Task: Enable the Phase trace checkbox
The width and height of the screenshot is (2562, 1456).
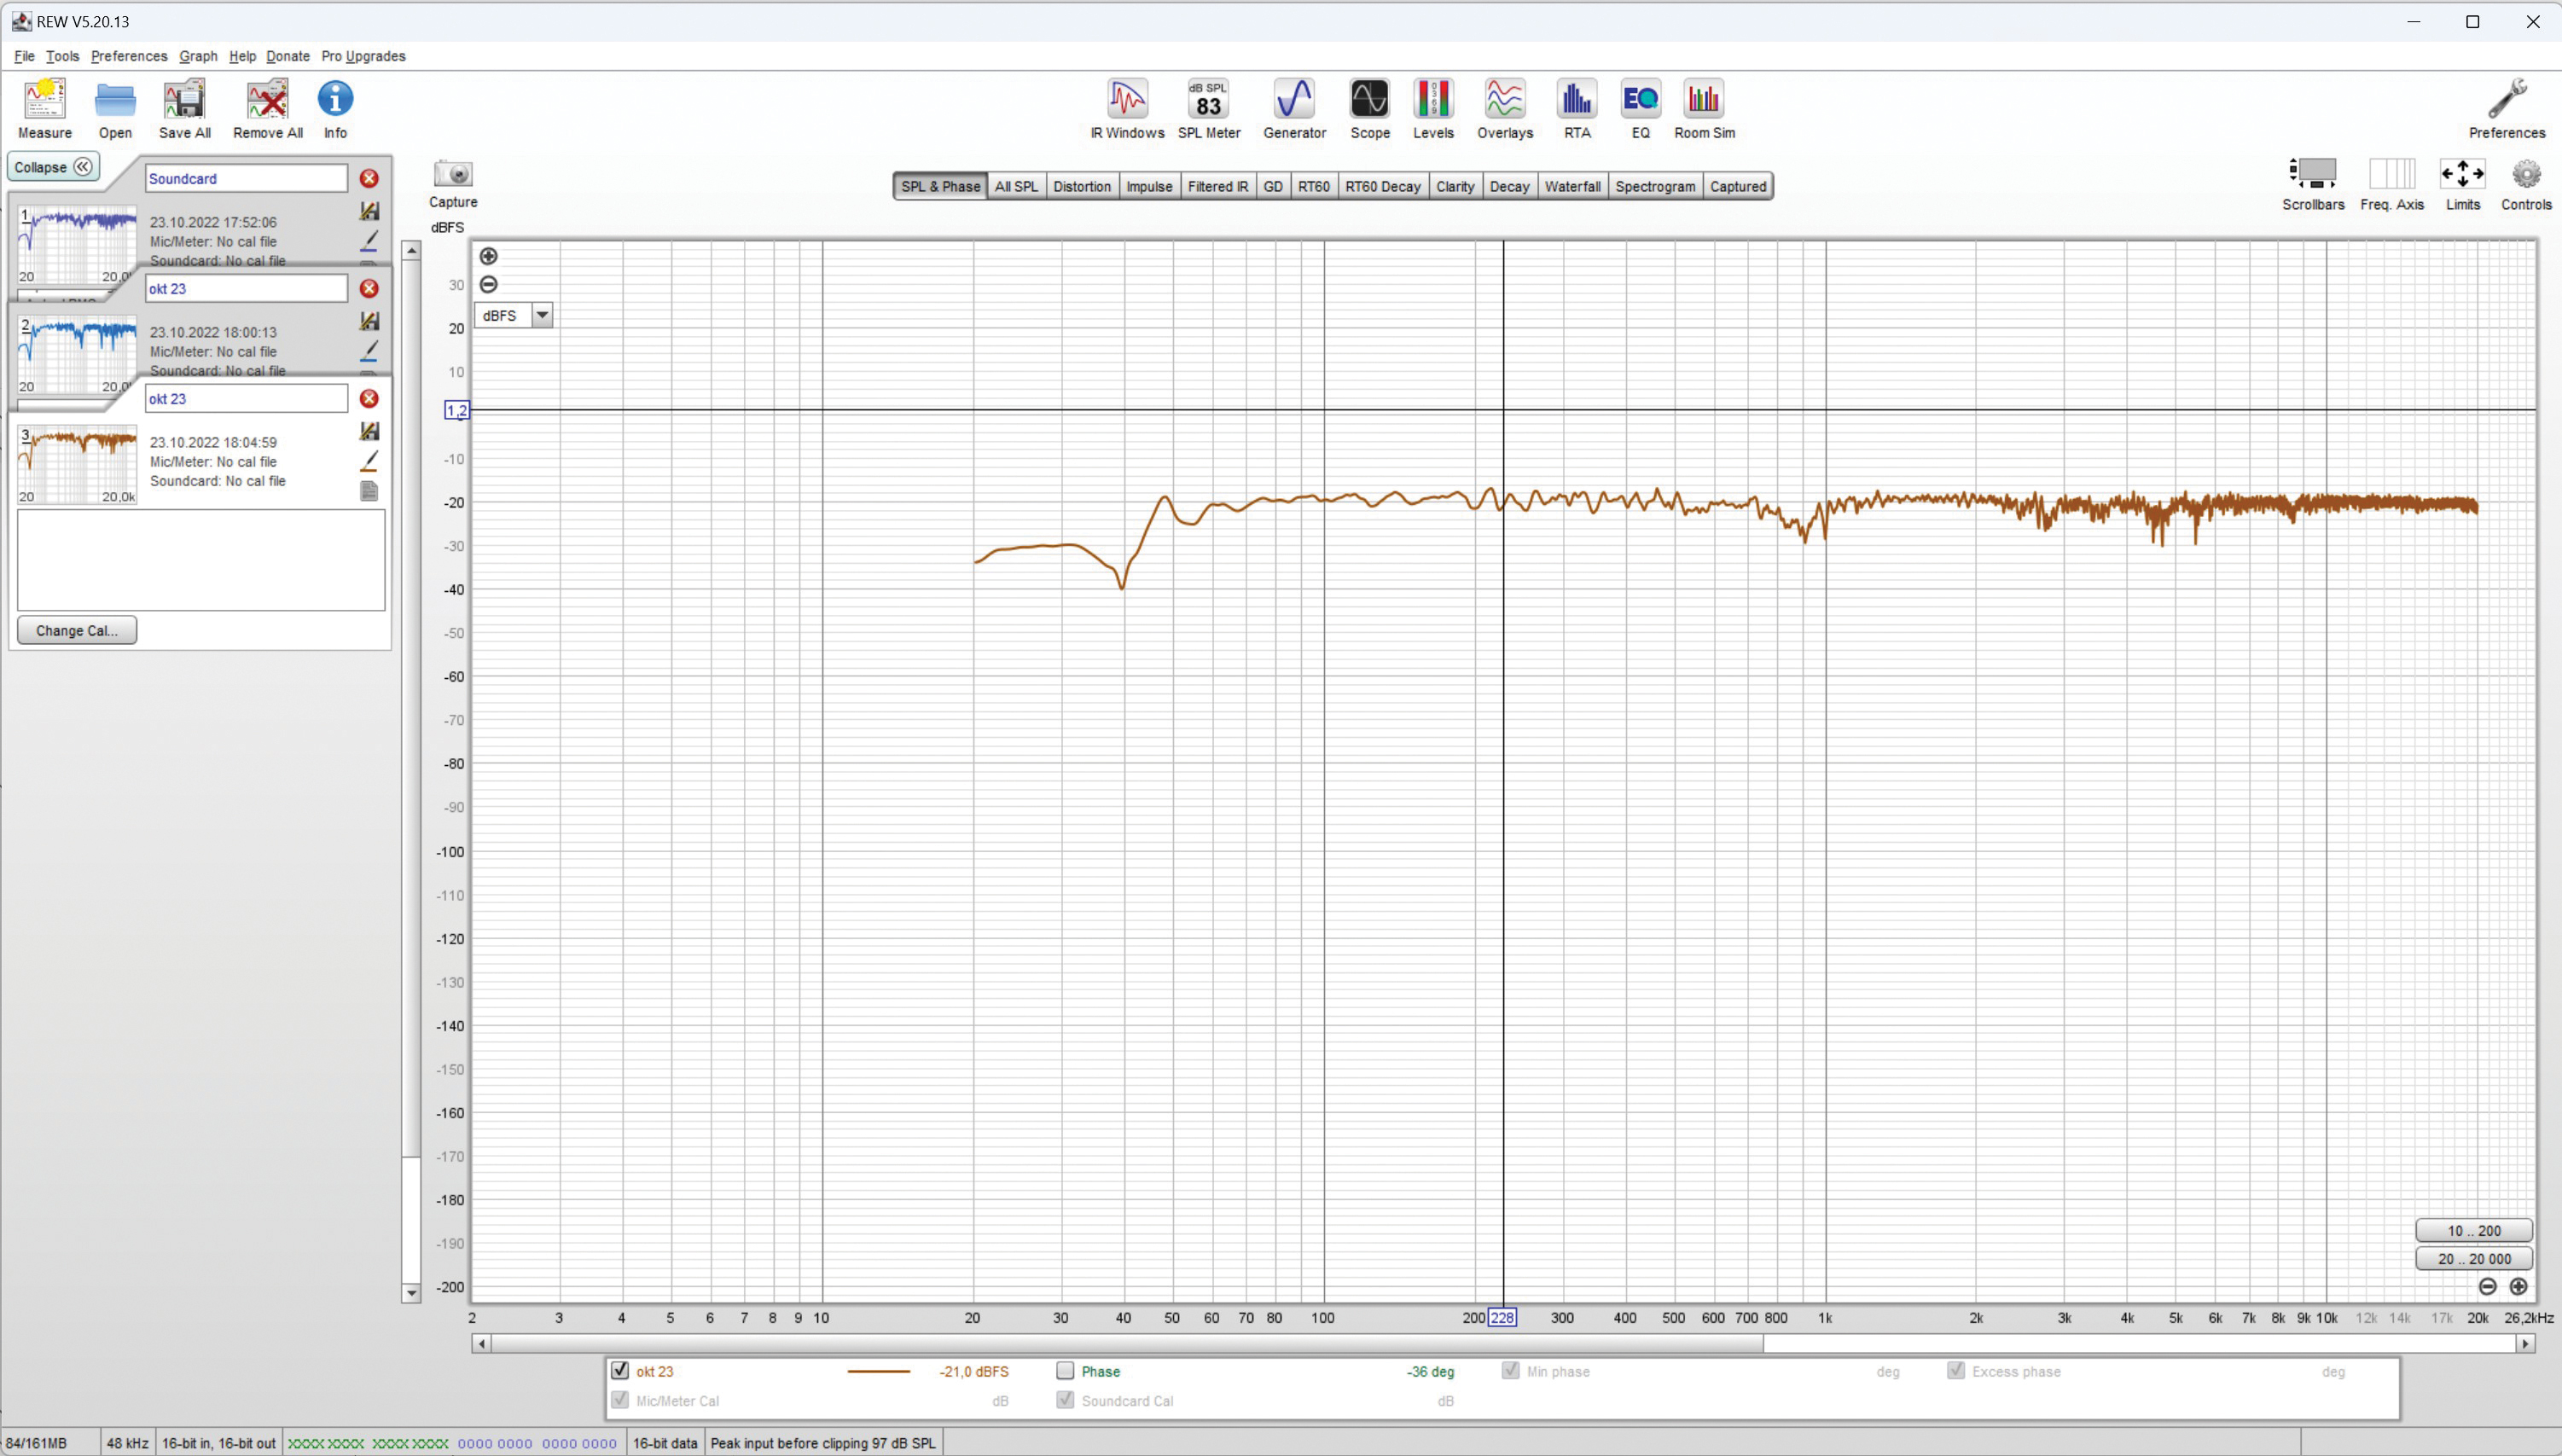Action: point(1065,1371)
